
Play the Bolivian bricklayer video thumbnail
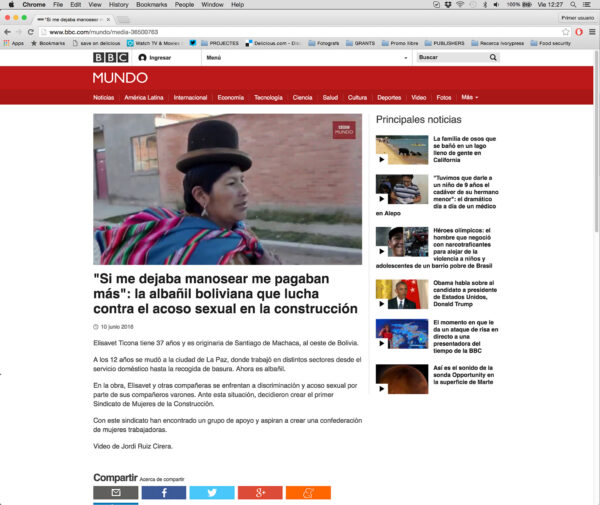(x=227, y=188)
